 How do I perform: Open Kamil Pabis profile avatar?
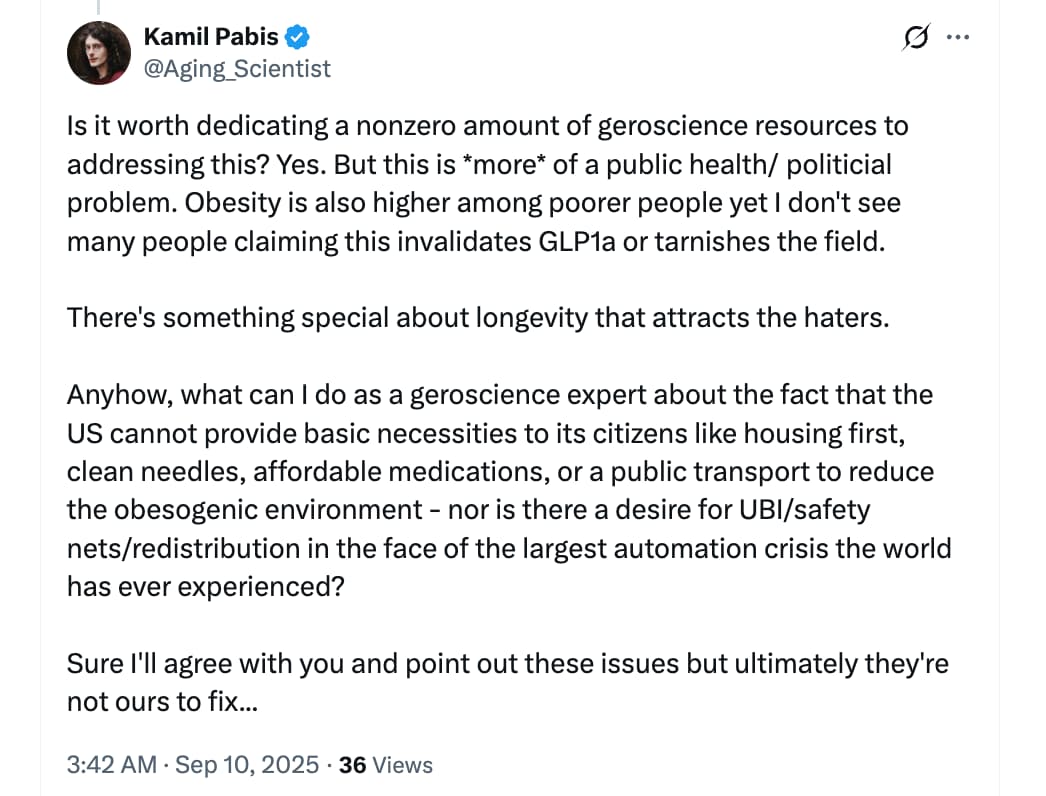[x=99, y=52]
